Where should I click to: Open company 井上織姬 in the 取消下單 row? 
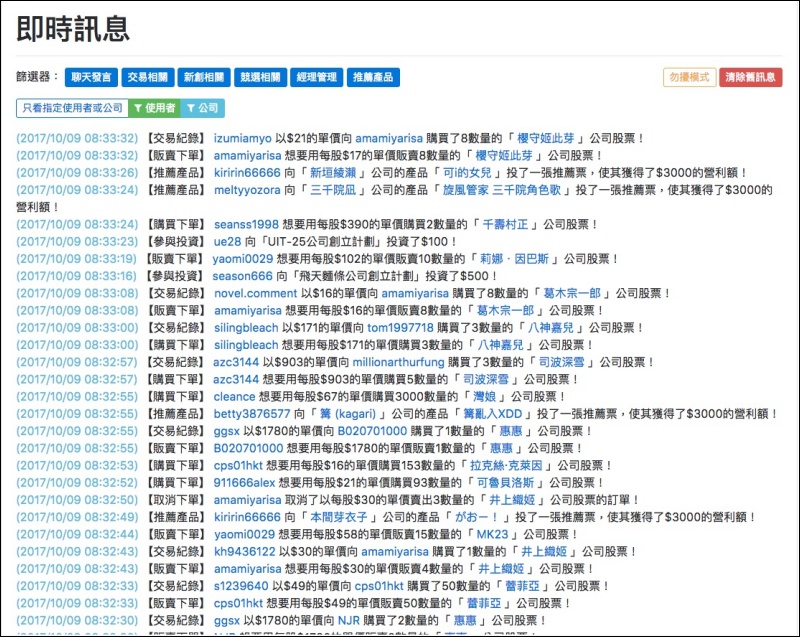(512, 500)
